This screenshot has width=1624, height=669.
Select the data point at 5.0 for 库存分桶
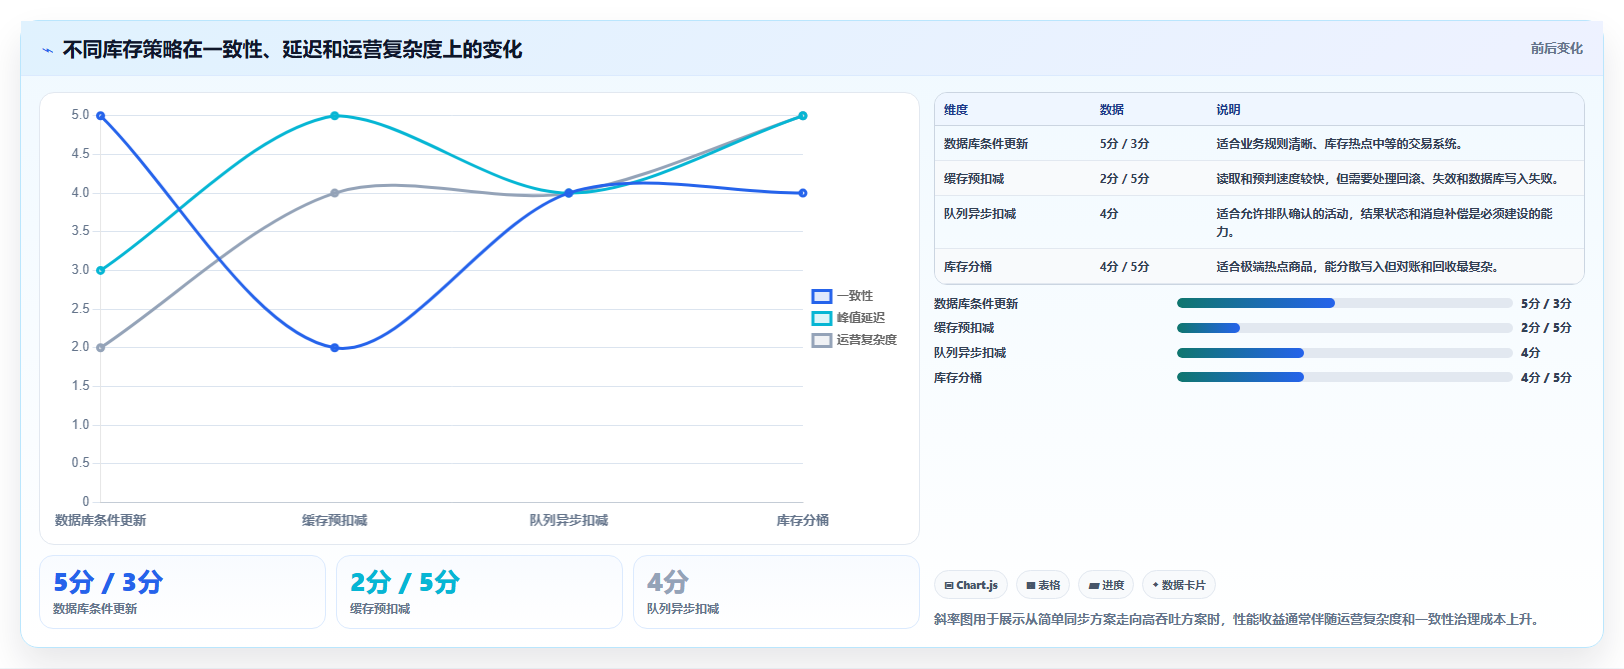[803, 116]
